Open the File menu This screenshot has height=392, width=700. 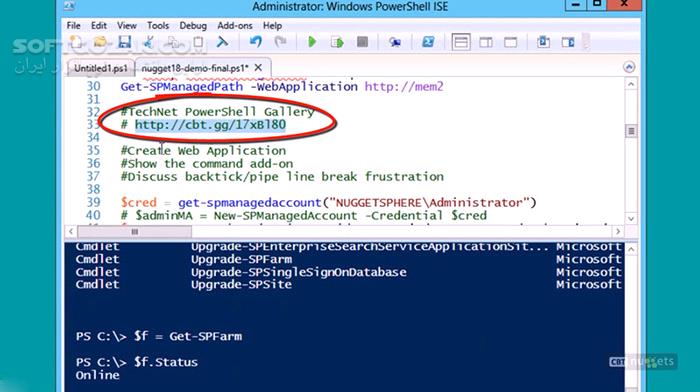point(73,25)
